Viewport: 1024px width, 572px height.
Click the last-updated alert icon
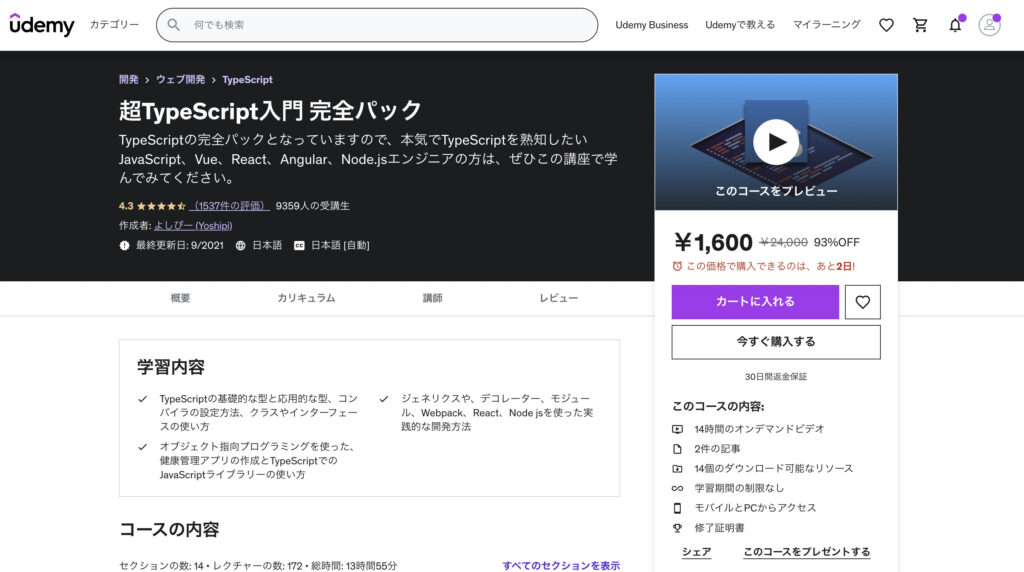pos(124,246)
